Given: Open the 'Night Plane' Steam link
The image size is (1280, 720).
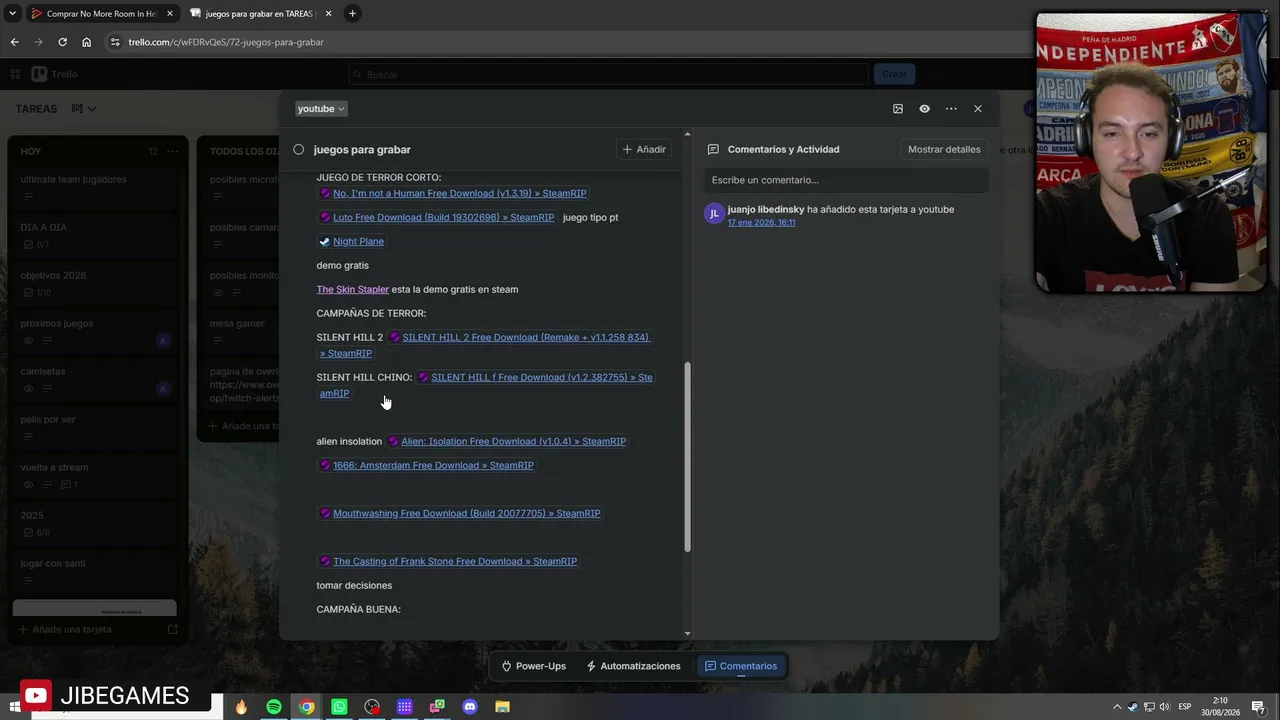Looking at the screenshot, I should pyautogui.click(x=351, y=241).
